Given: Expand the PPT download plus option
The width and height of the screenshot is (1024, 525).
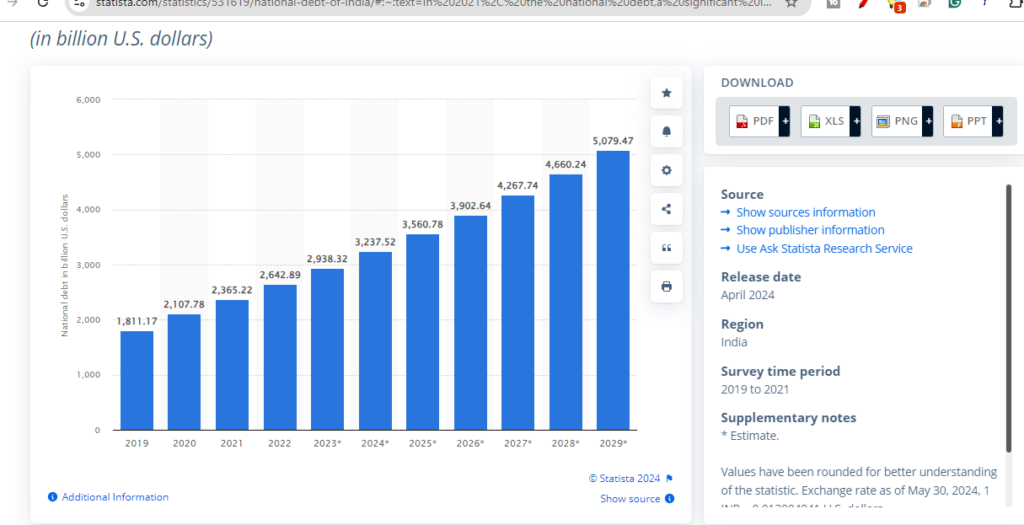Looking at the screenshot, I should (x=999, y=121).
